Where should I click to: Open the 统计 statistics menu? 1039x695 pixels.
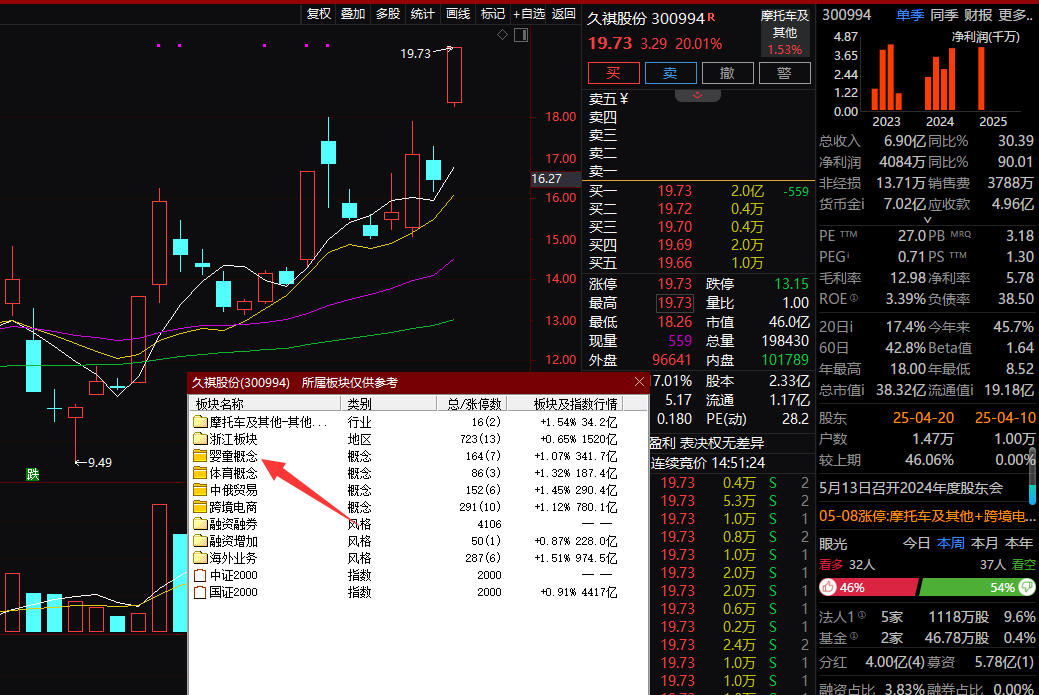pos(423,13)
